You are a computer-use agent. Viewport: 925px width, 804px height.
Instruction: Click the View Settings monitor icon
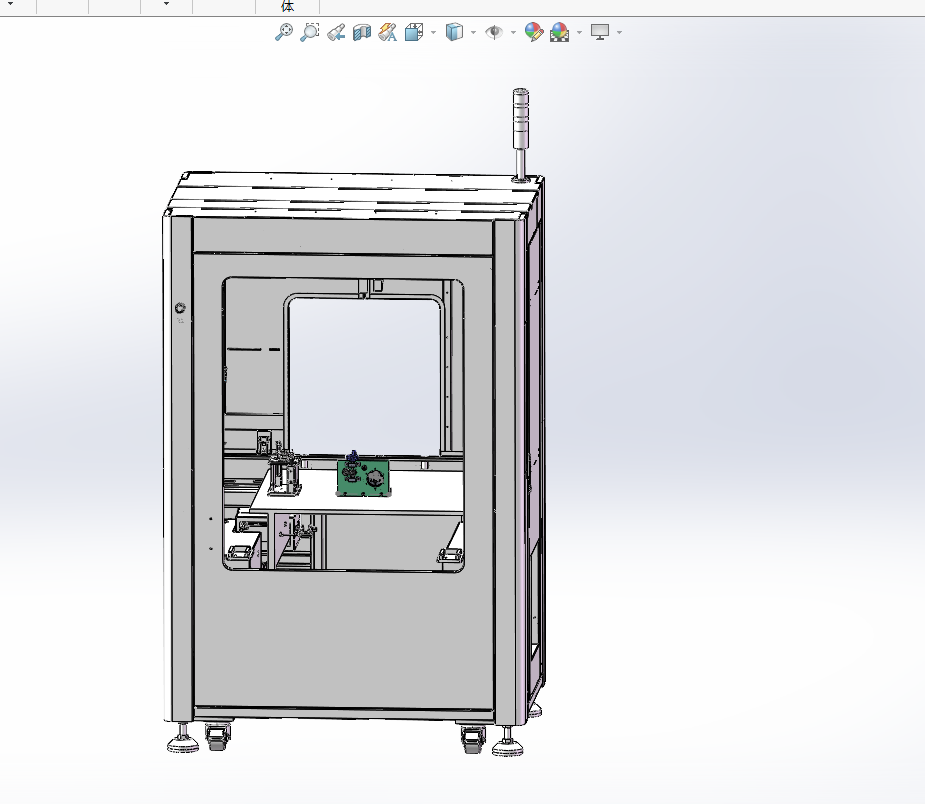(x=600, y=32)
